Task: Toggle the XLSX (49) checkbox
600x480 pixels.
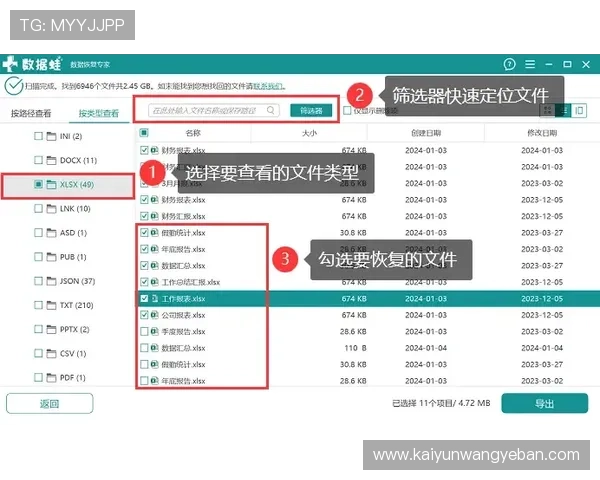Action: pos(38,184)
